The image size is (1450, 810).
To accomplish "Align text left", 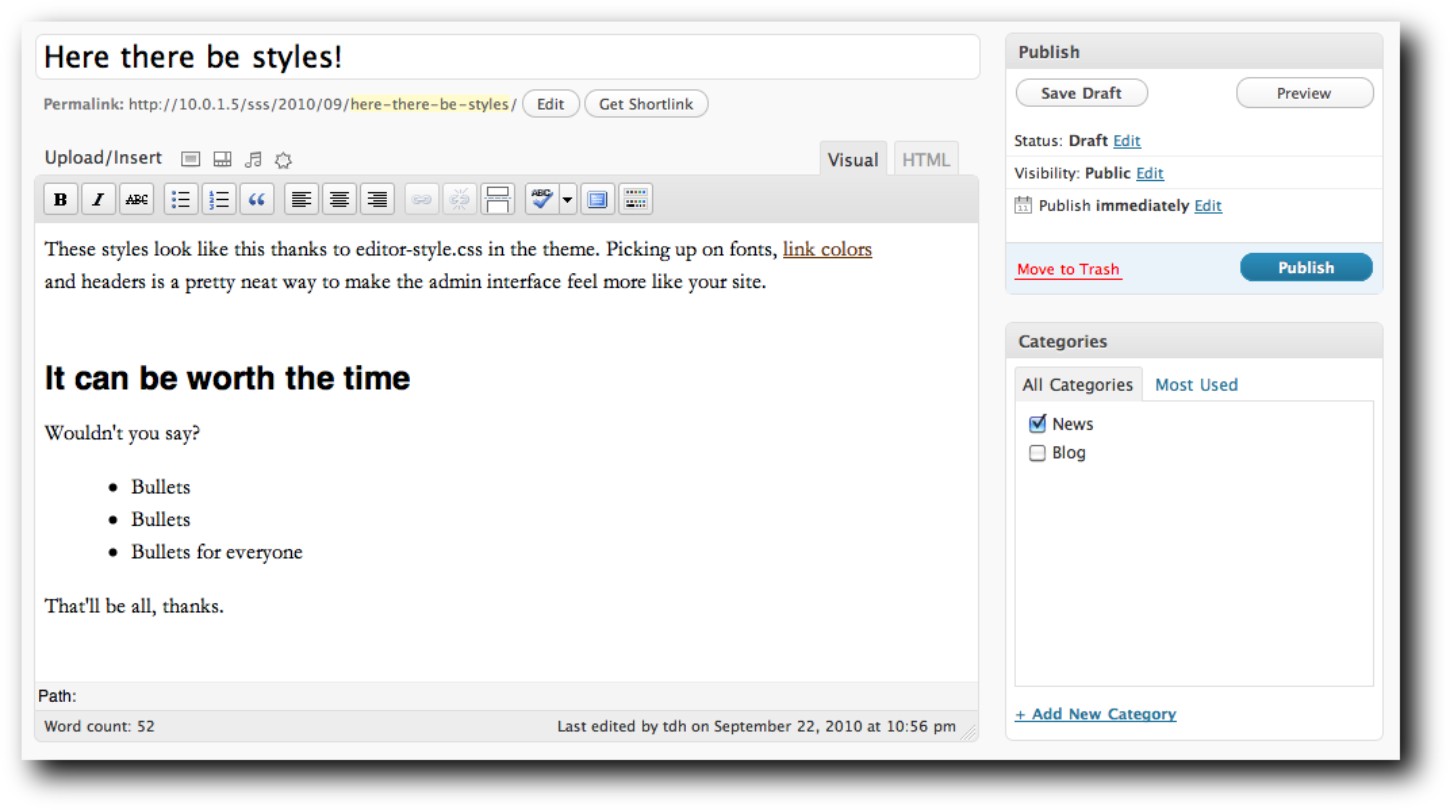I will click(x=302, y=199).
